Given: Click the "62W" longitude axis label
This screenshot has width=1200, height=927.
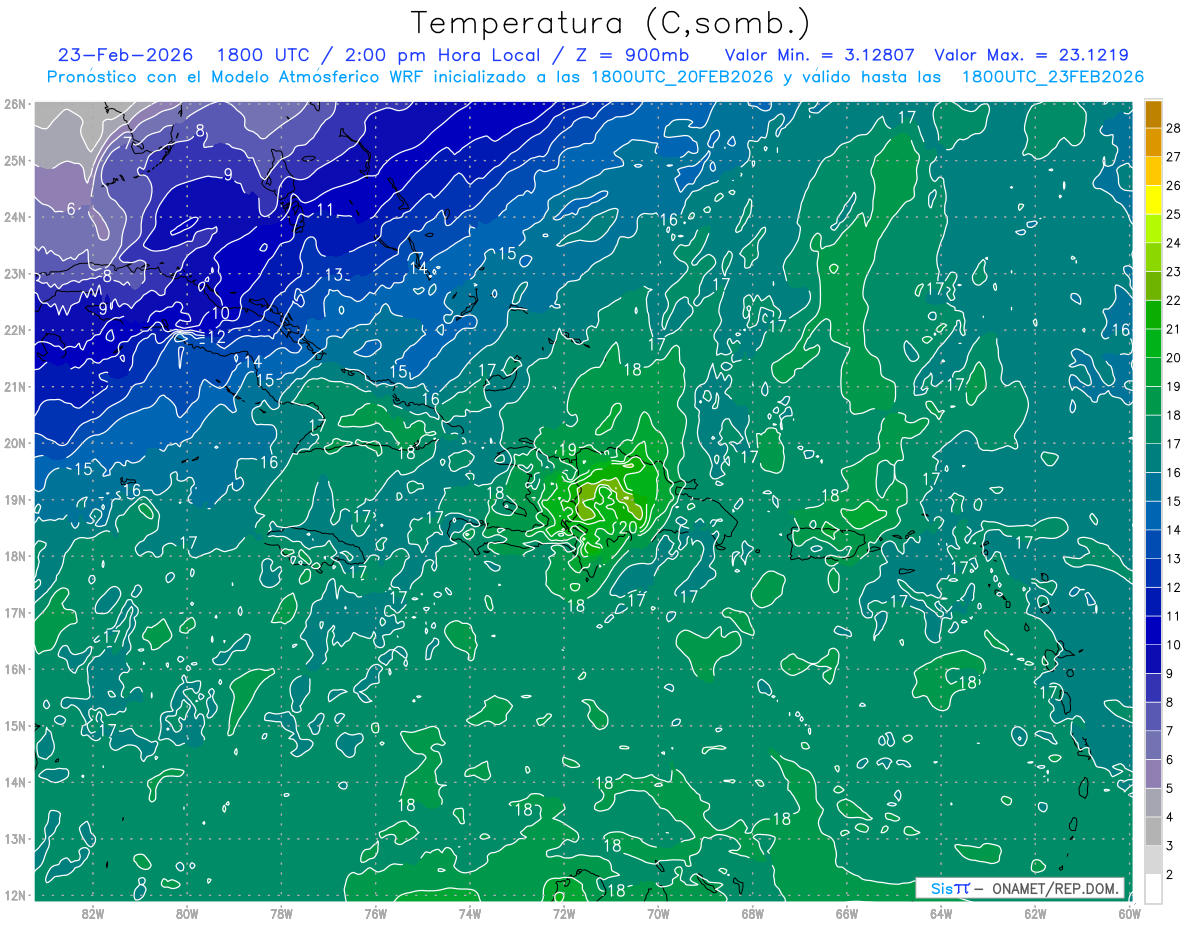Looking at the screenshot, I should (x=1035, y=913).
